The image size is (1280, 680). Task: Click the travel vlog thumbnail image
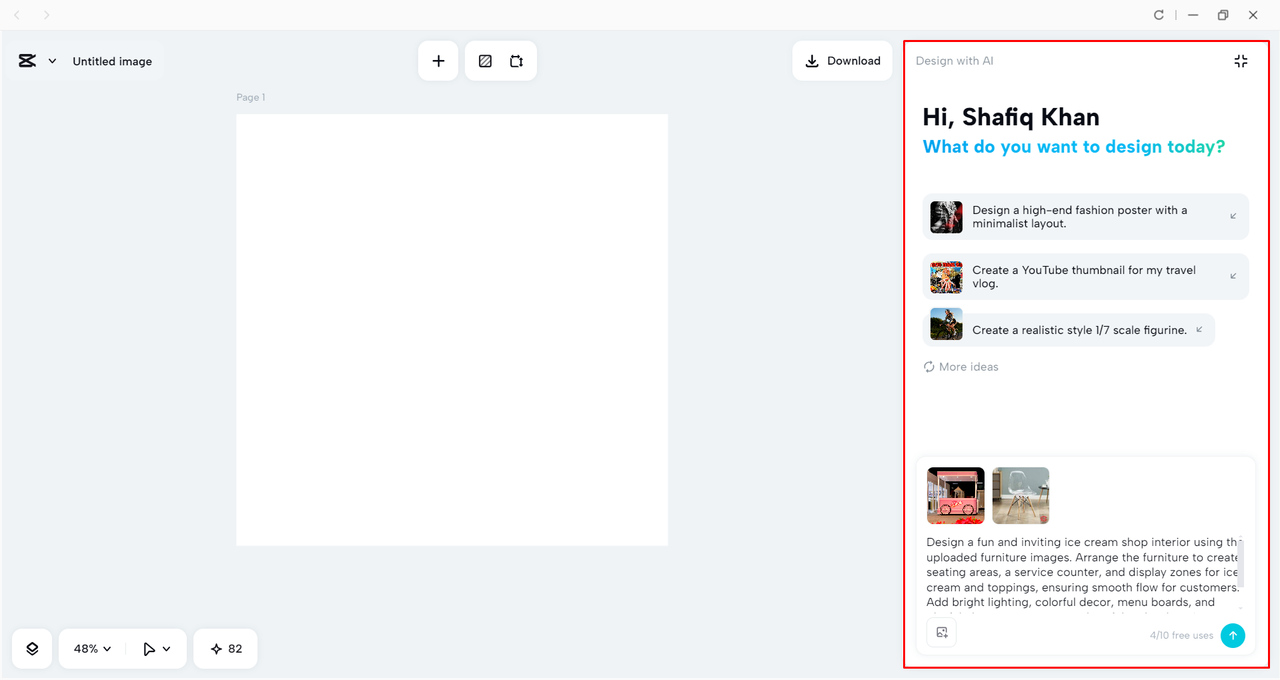coord(946,277)
